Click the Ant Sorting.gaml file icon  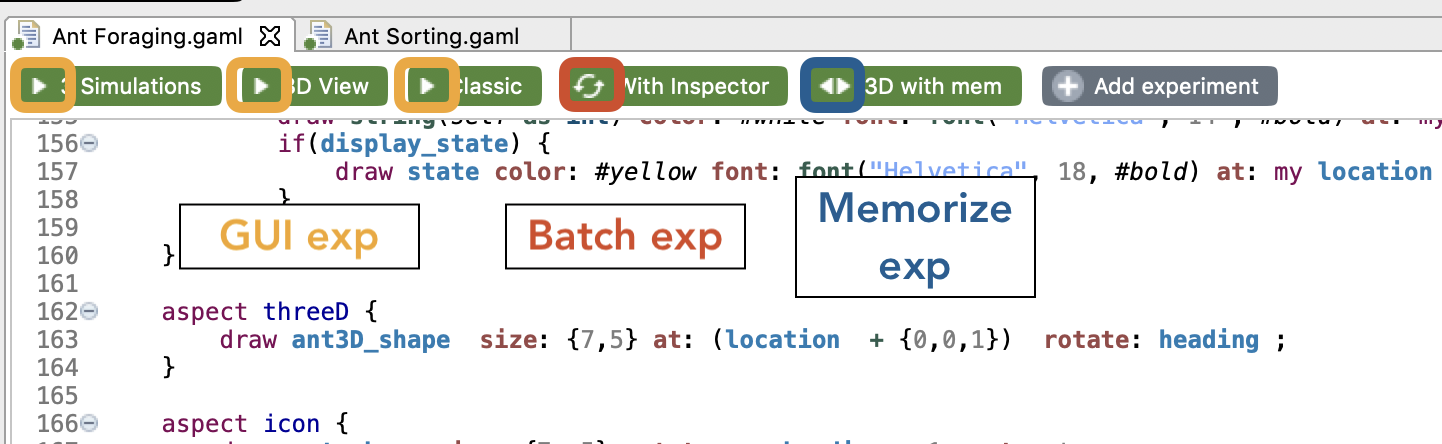(320, 37)
